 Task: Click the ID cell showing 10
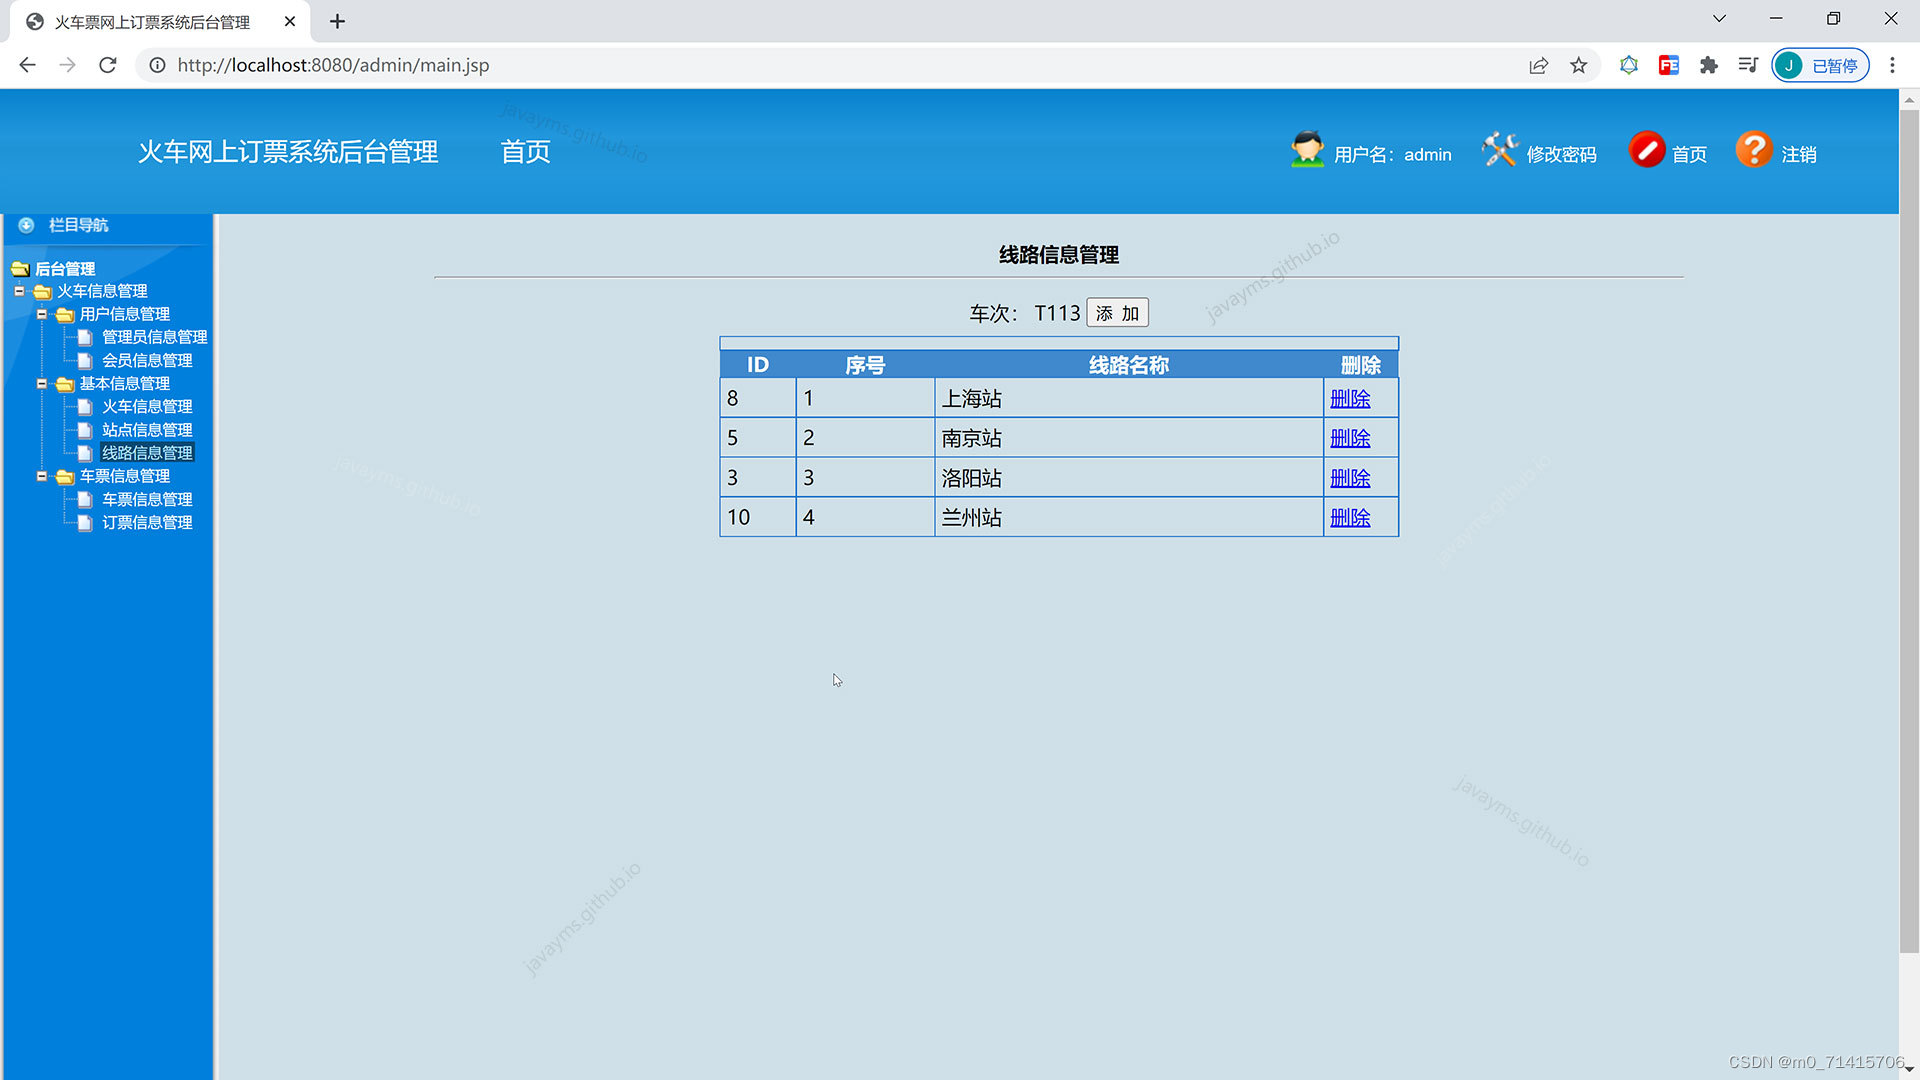pyautogui.click(x=758, y=517)
